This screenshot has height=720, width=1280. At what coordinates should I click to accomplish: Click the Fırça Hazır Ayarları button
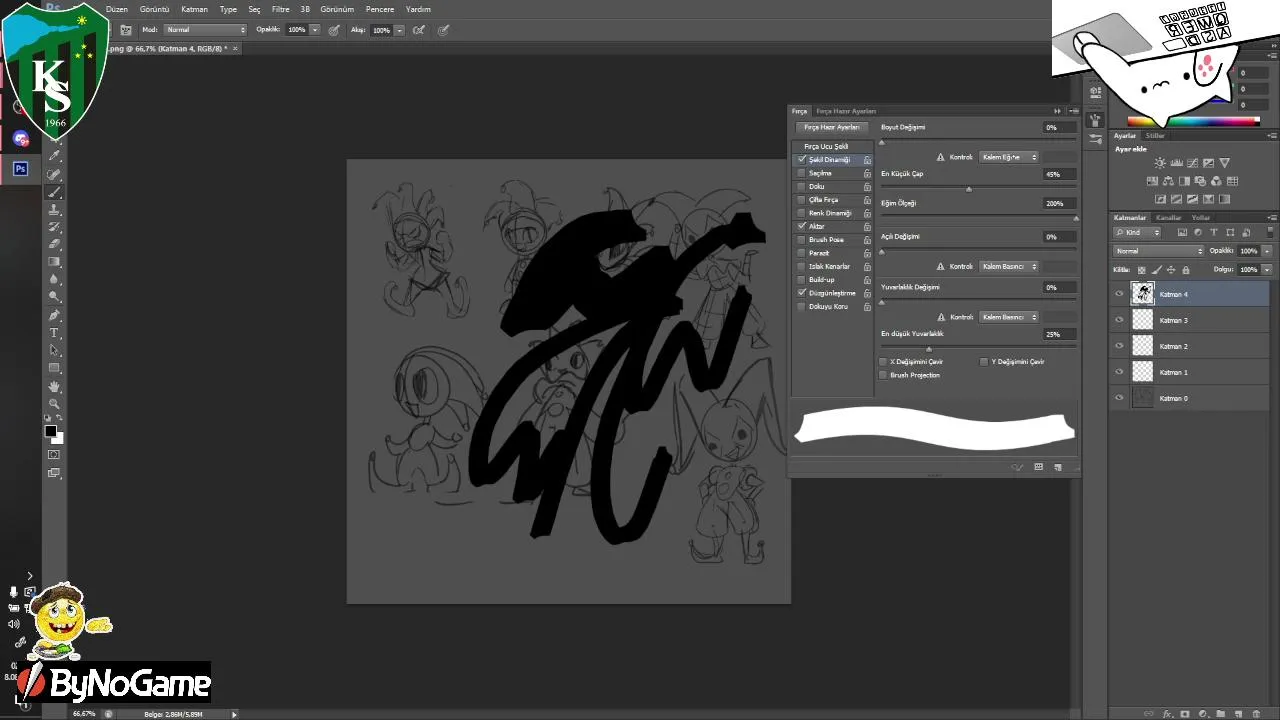(832, 128)
